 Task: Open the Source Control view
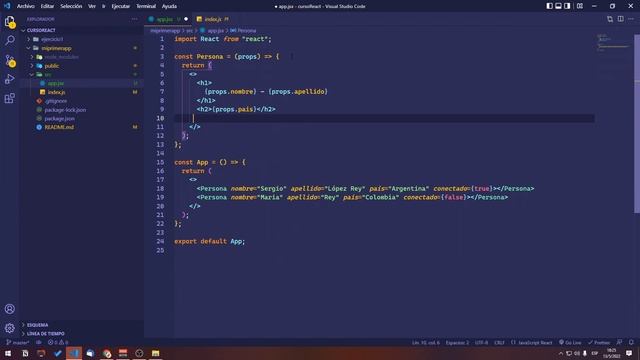tap(10, 60)
